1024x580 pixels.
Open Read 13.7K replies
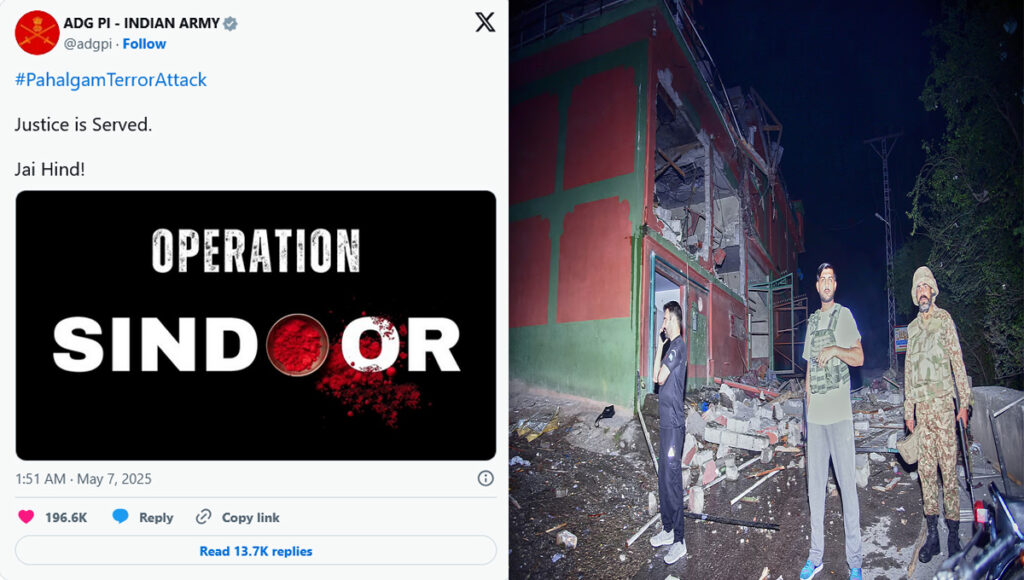[x=256, y=551]
